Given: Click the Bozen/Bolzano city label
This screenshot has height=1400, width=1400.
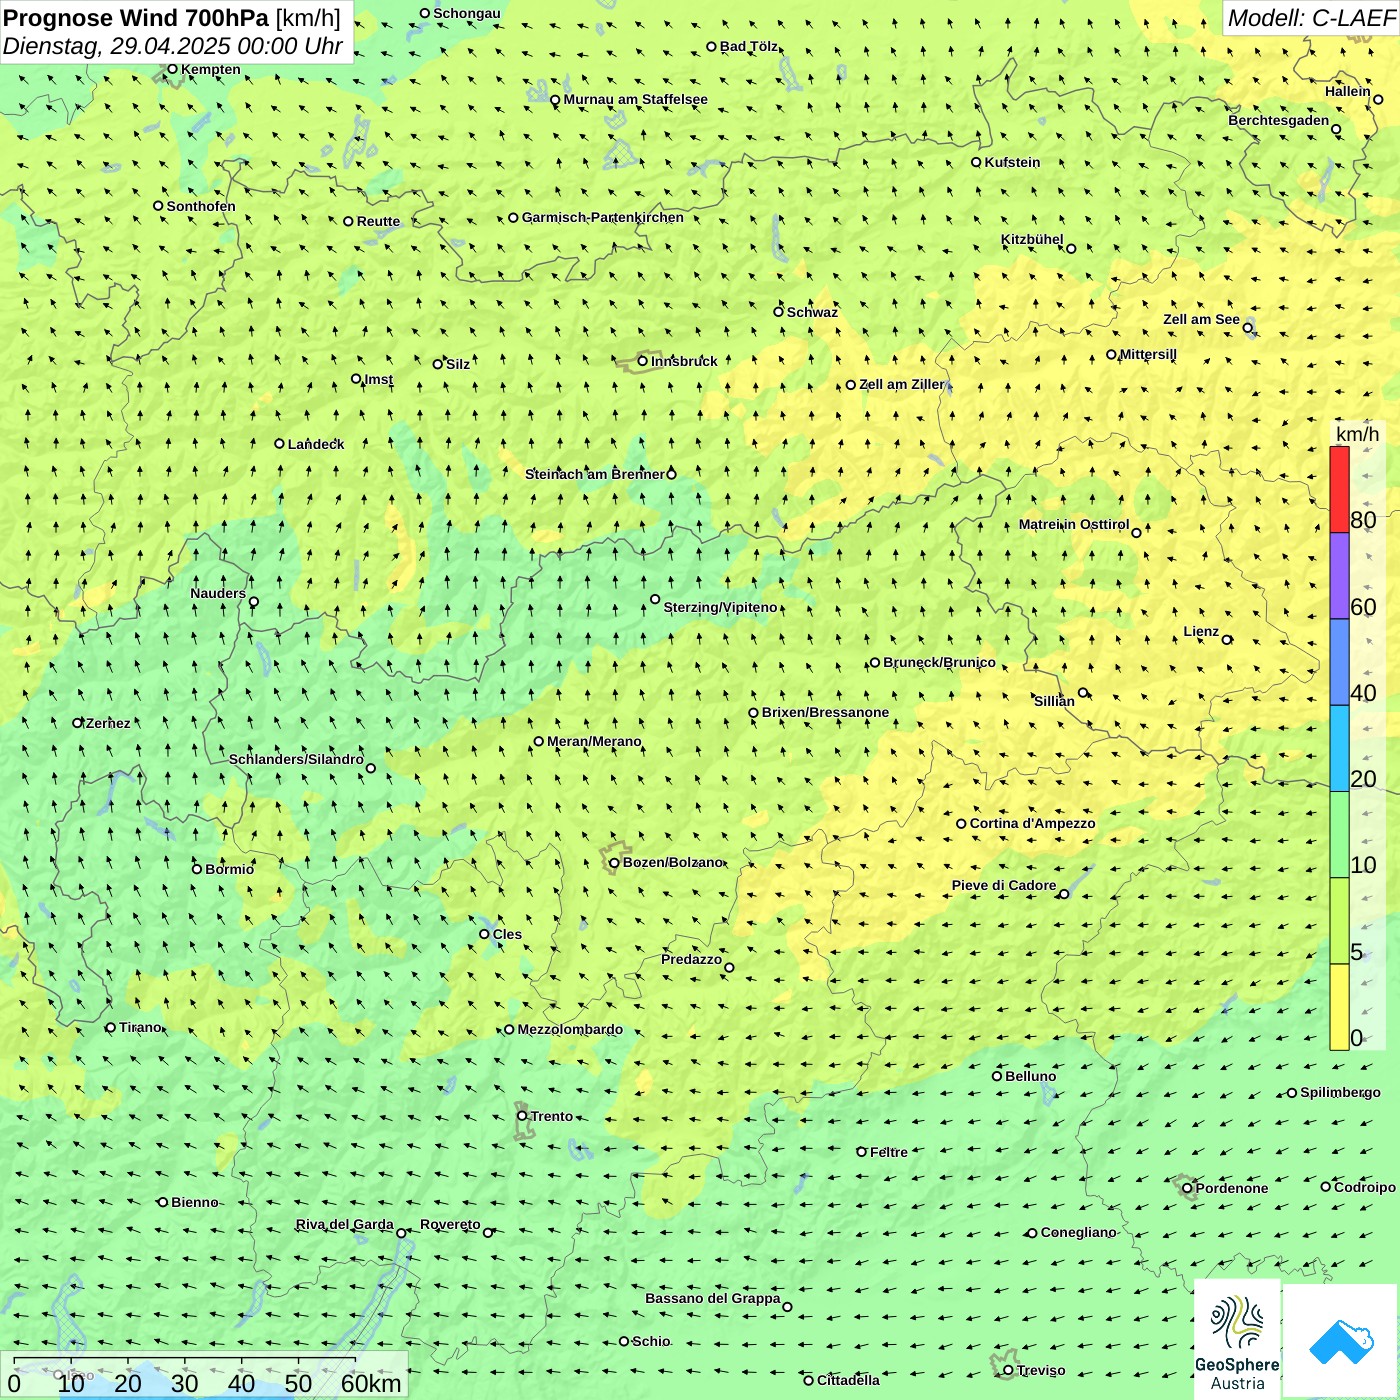Looking at the screenshot, I should tap(673, 862).
